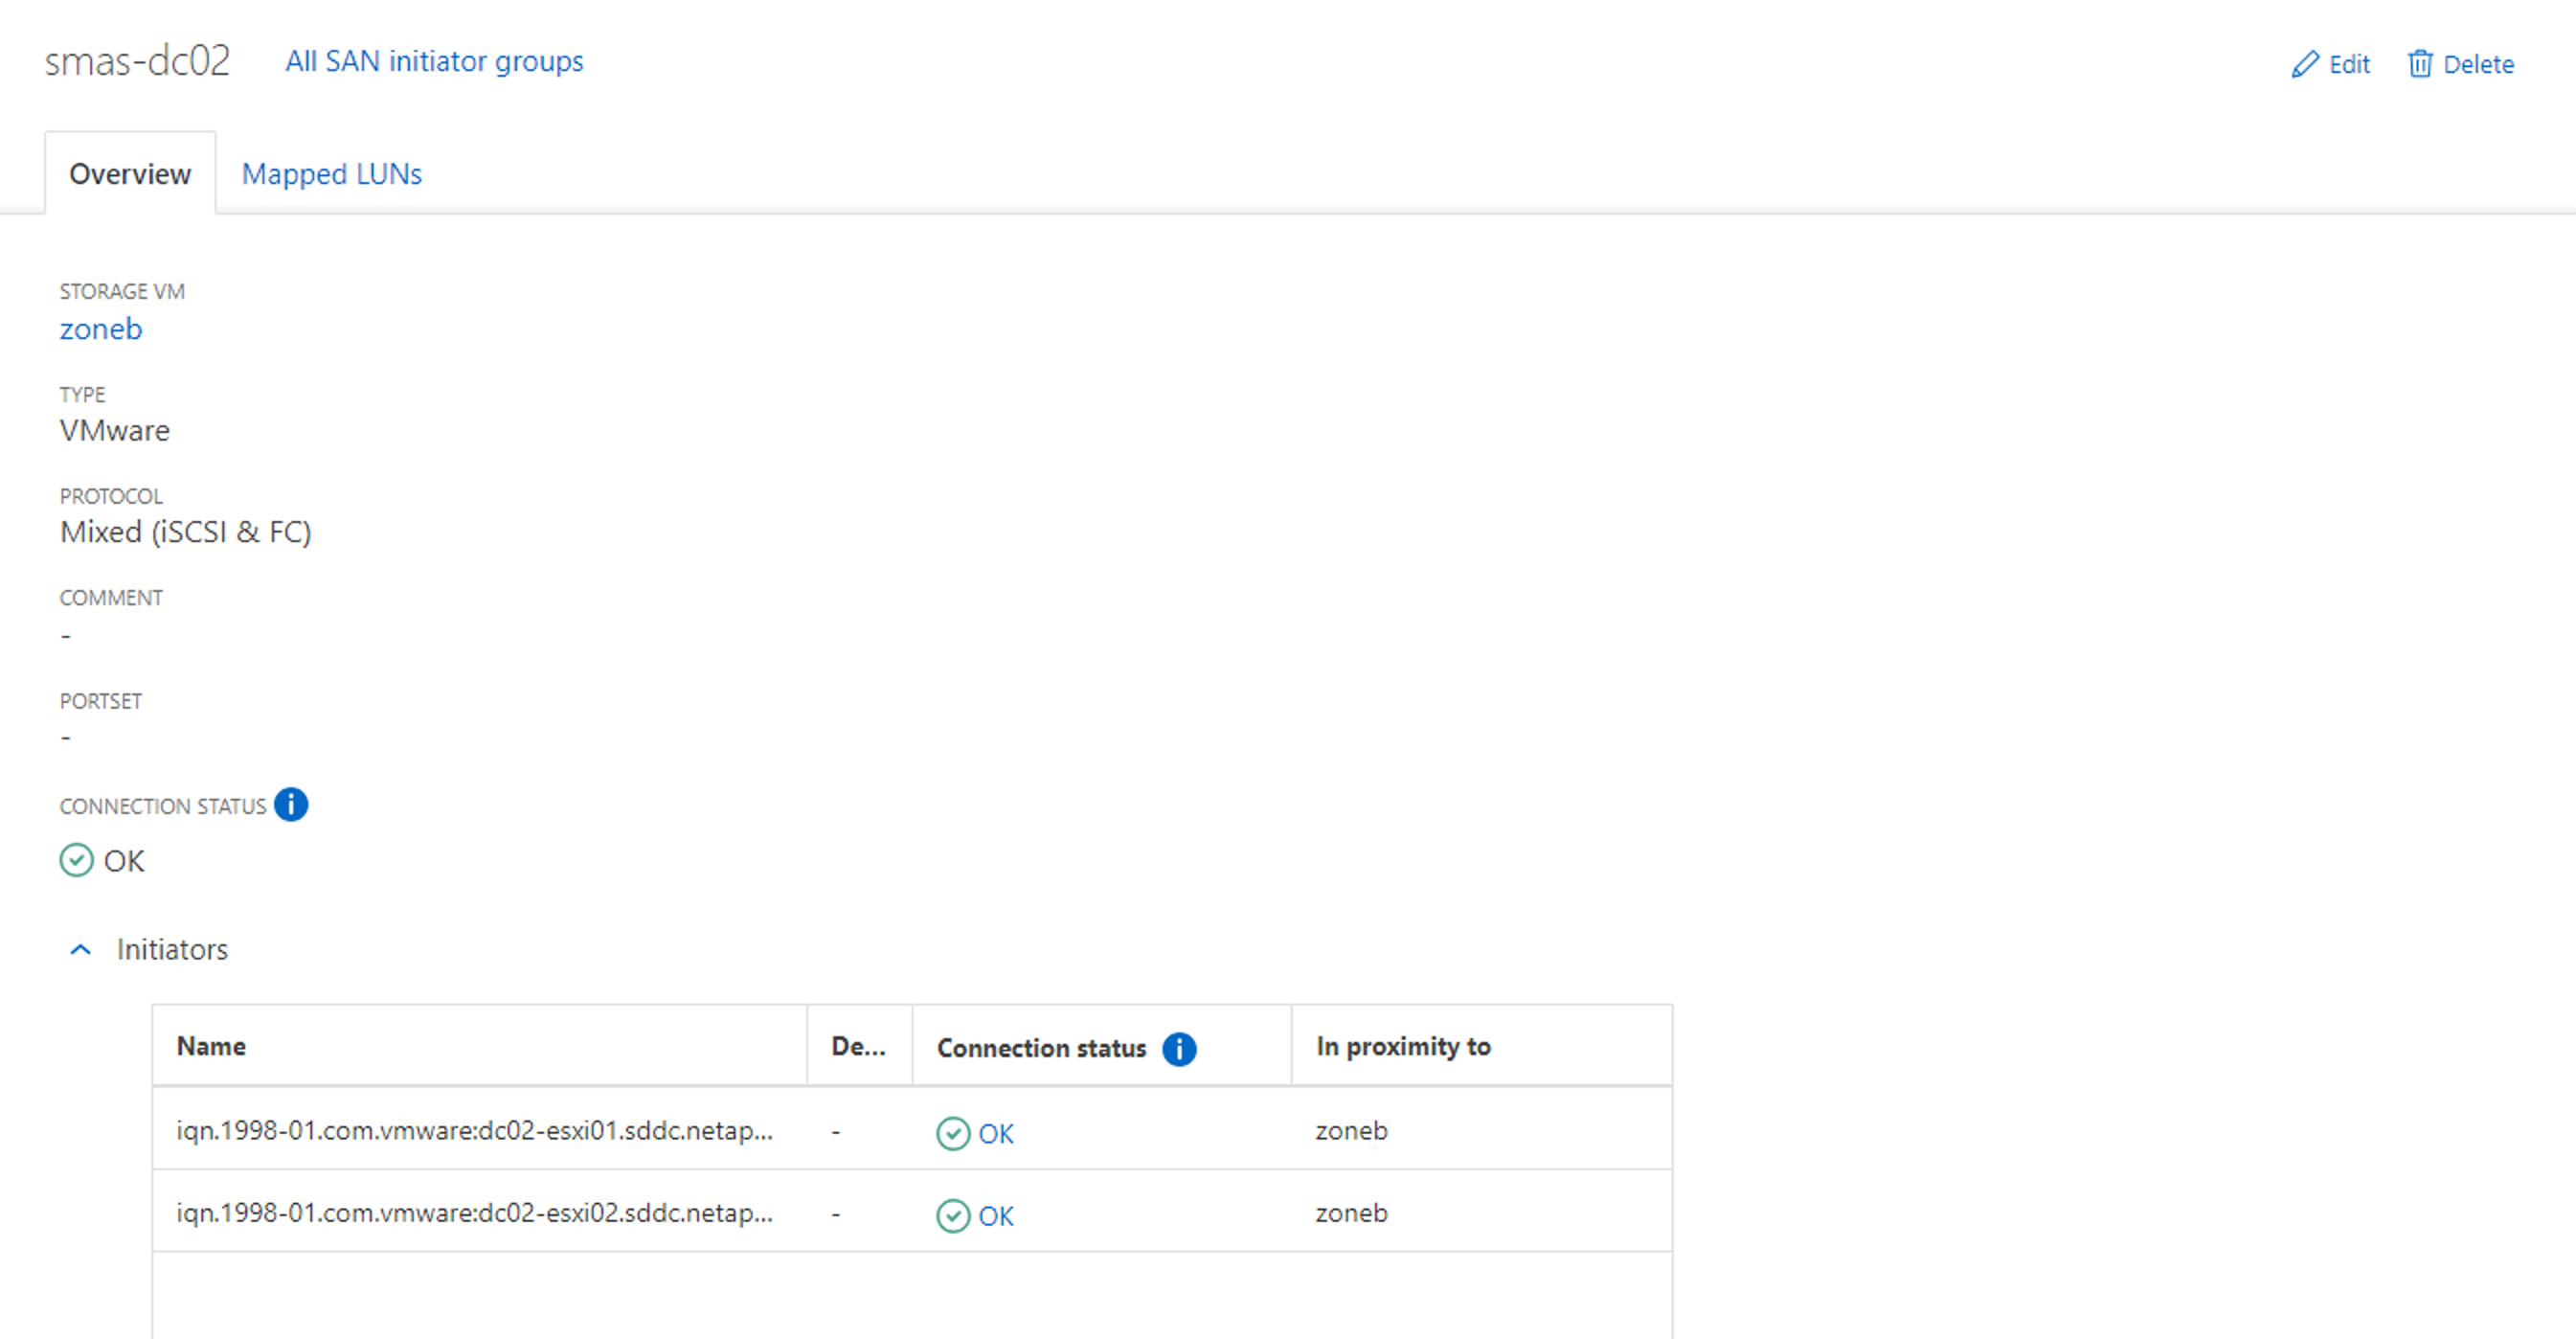
Task: Click the OK check icon in the esxi01 initiator row
Action: [952, 1133]
